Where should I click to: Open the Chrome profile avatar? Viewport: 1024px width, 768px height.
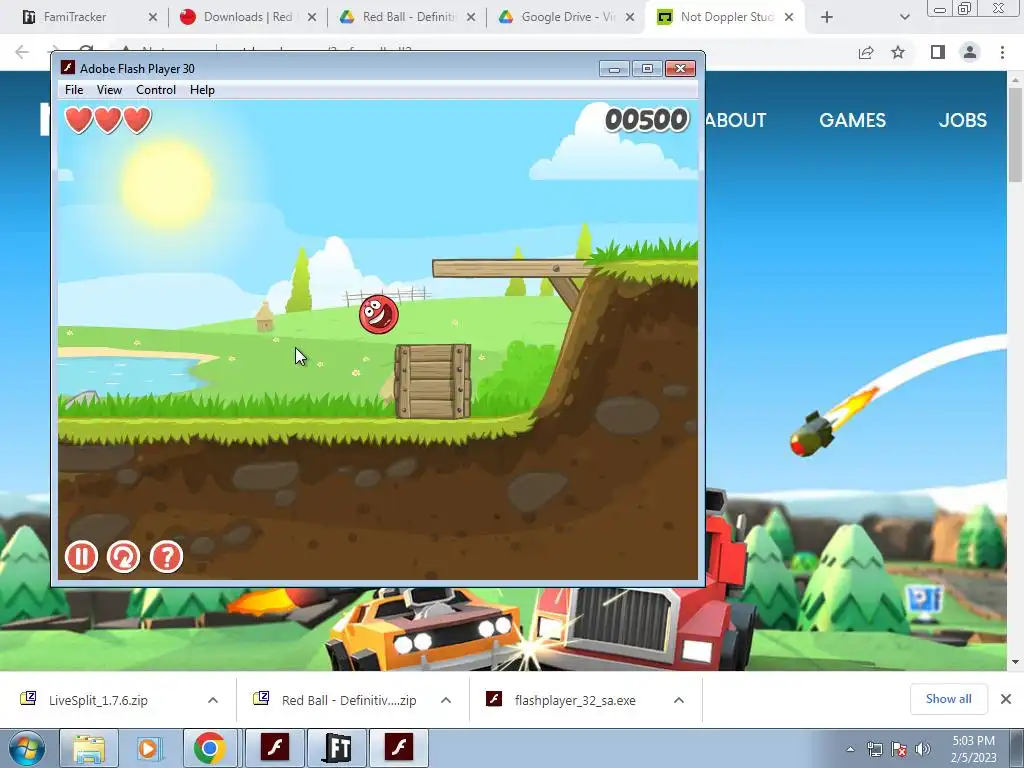(x=970, y=52)
